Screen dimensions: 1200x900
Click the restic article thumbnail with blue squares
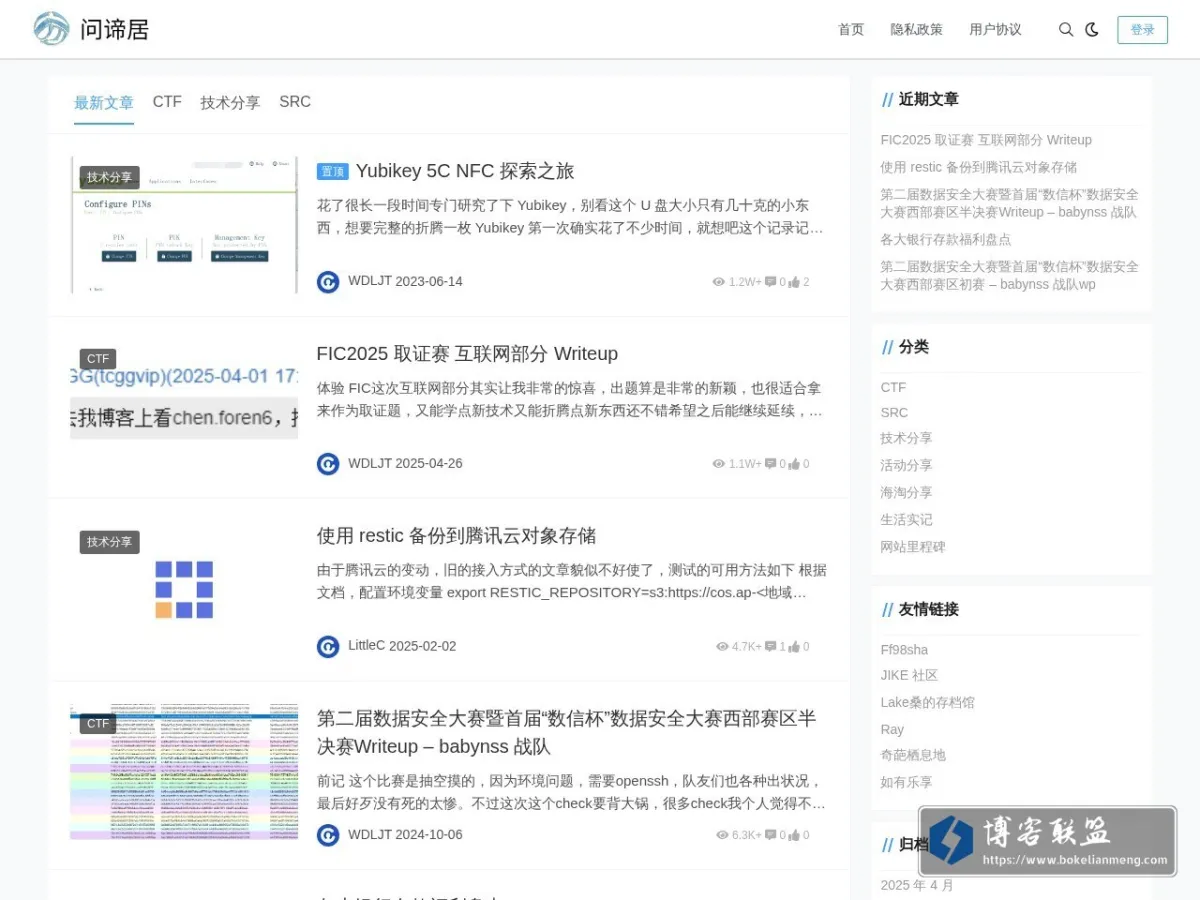point(184,589)
